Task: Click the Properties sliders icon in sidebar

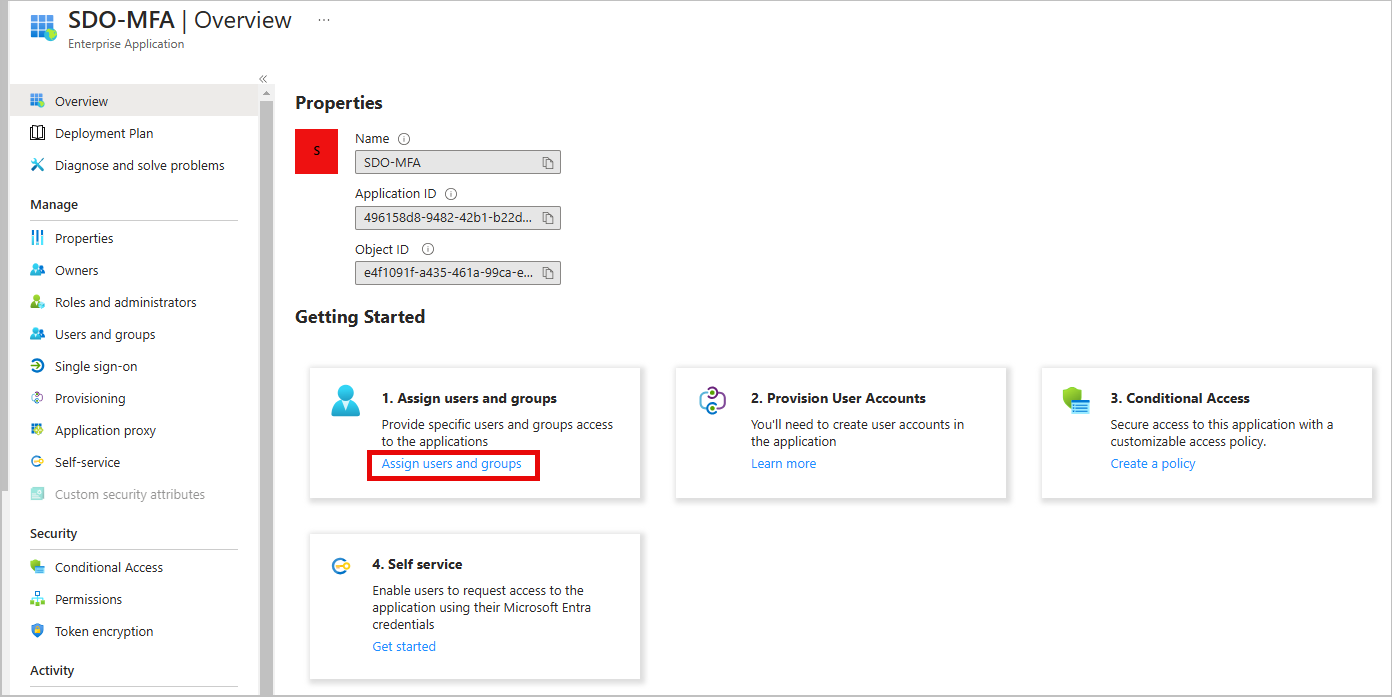Action: point(37,238)
